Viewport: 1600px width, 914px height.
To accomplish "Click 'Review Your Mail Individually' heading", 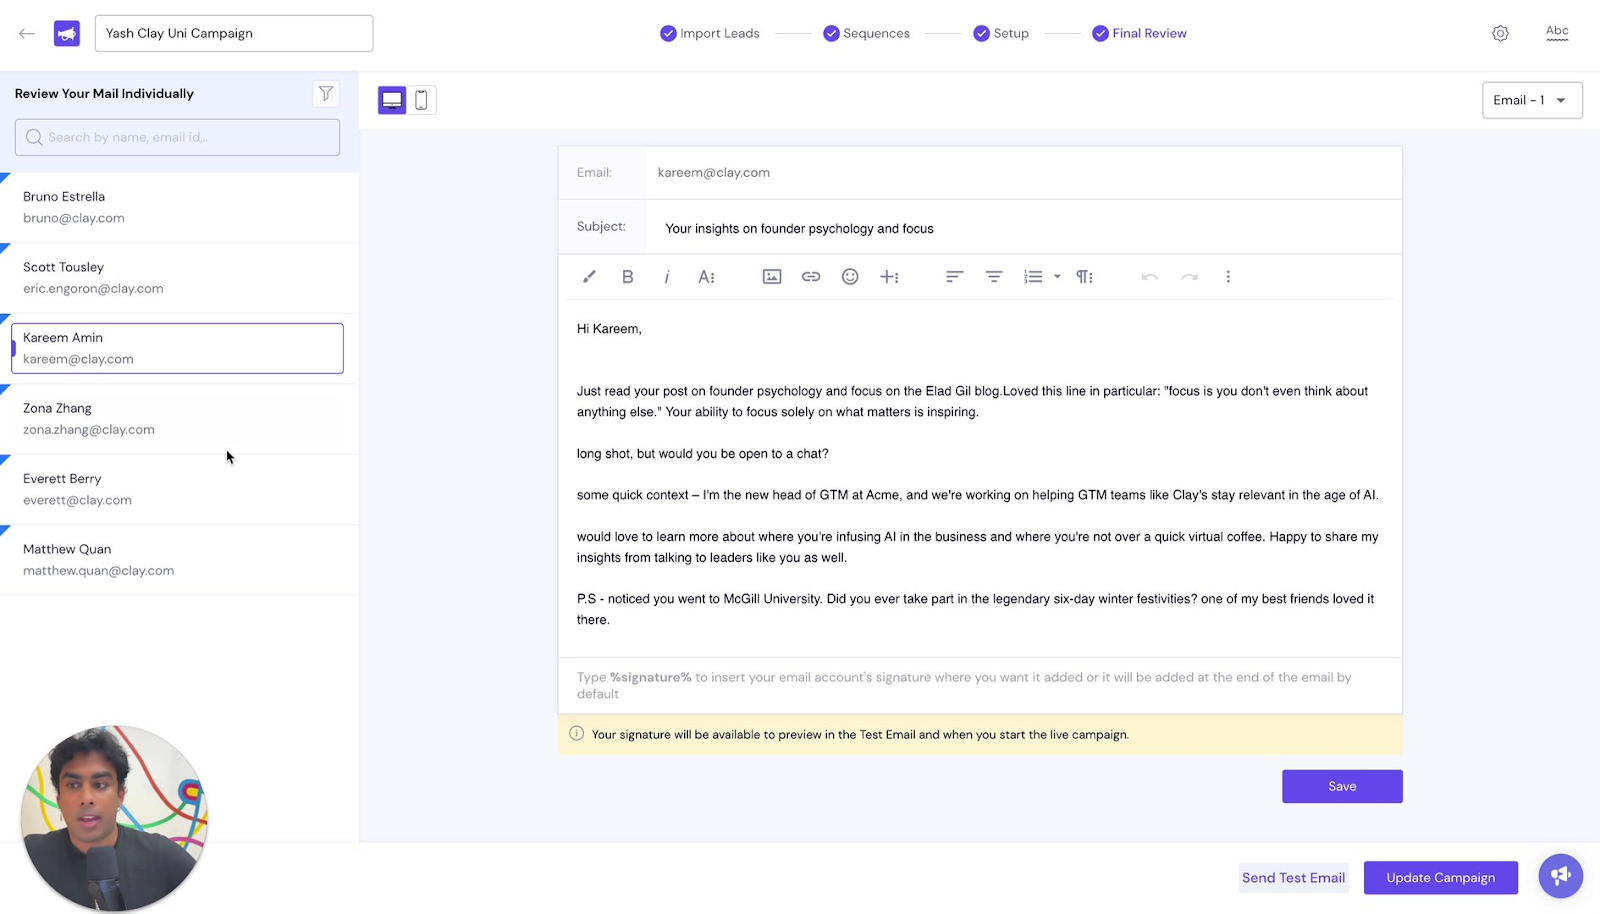I will 104,94.
